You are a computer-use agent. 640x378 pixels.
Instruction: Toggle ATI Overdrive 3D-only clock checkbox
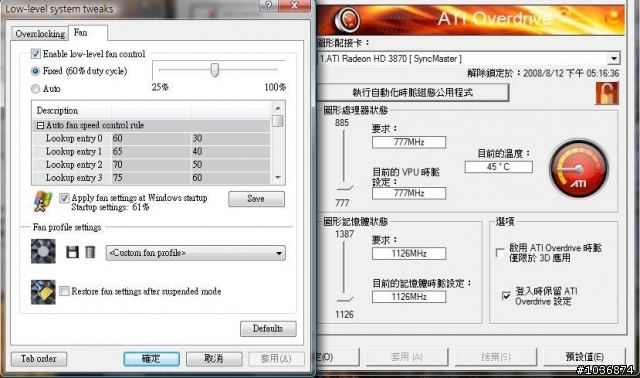(x=500, y=253)
